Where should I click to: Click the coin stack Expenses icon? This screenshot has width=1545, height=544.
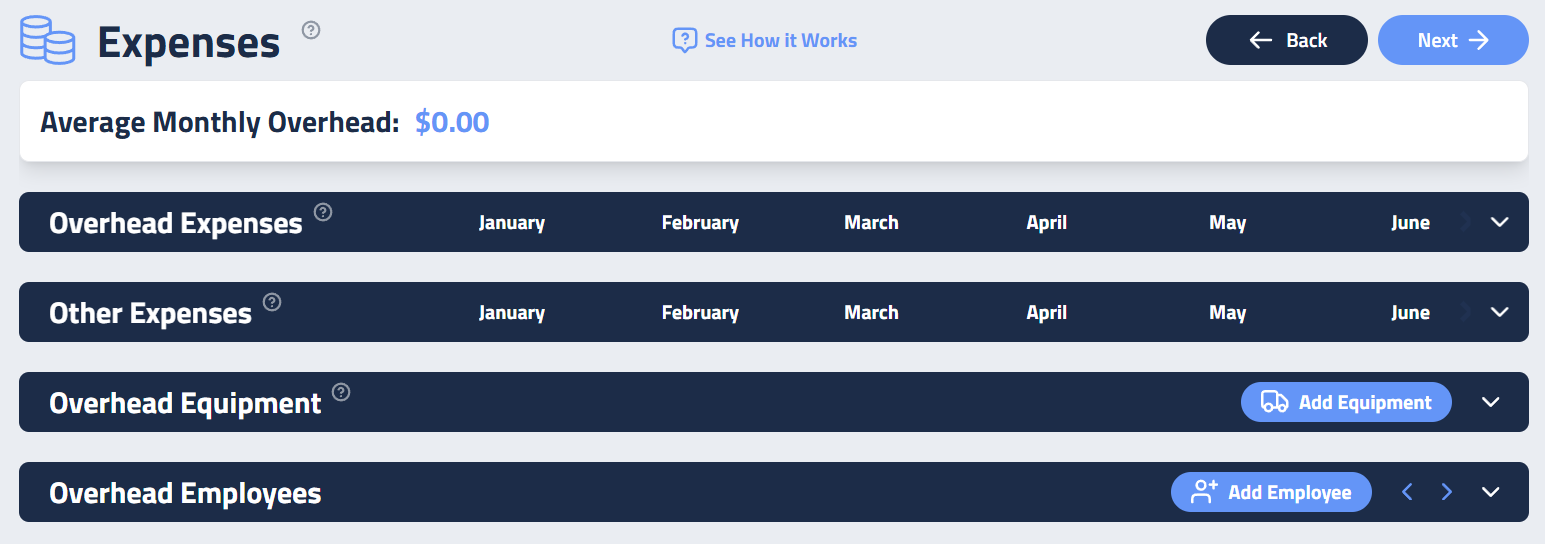click(x=48, y=41)
